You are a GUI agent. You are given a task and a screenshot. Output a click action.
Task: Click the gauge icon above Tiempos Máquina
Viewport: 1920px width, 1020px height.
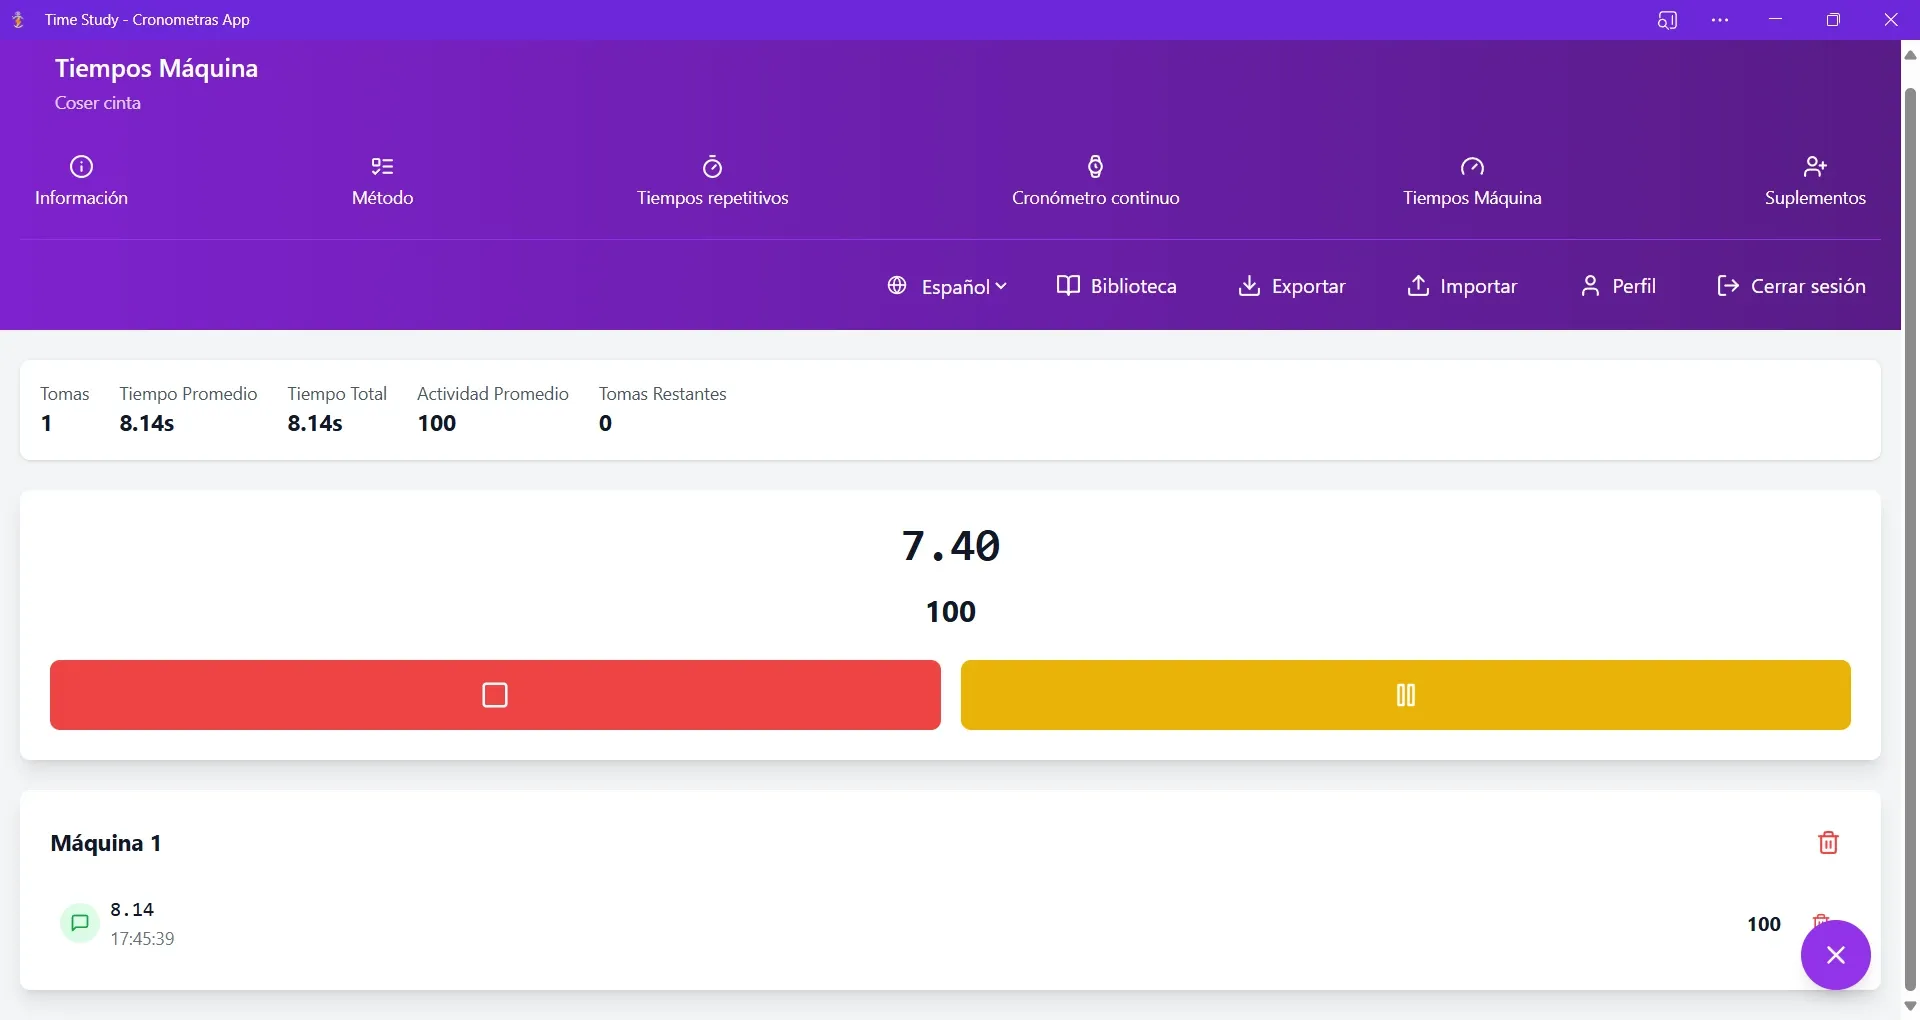[x=1472, y=166]
